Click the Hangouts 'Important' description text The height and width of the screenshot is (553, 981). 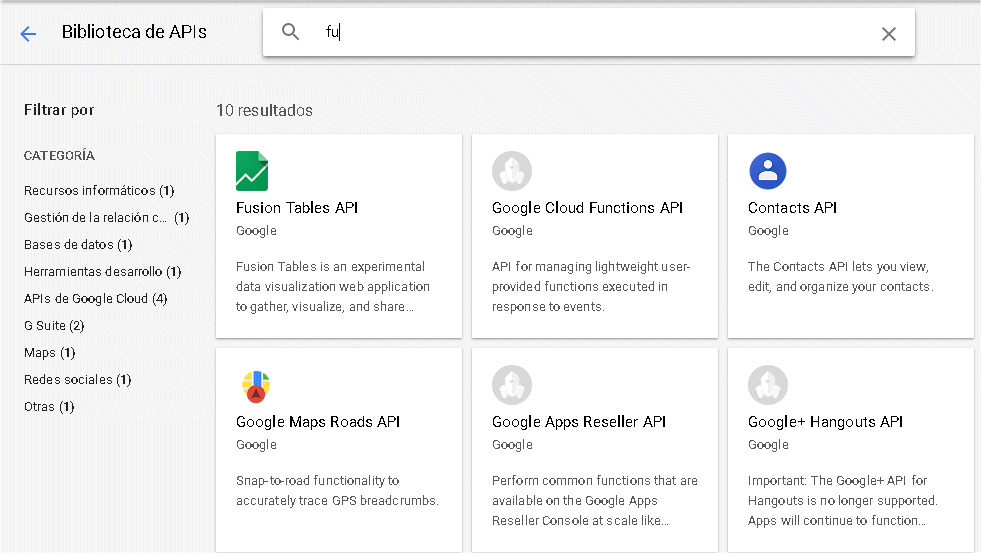point(842,500)
